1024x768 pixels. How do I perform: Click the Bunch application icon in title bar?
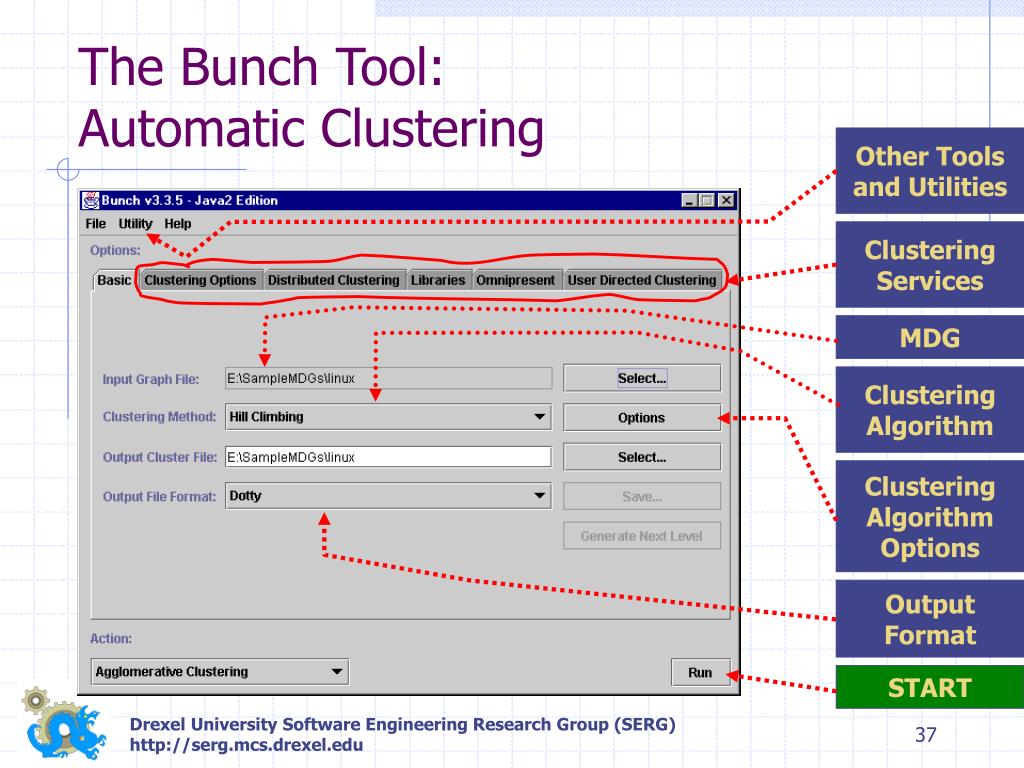[91, 200]
